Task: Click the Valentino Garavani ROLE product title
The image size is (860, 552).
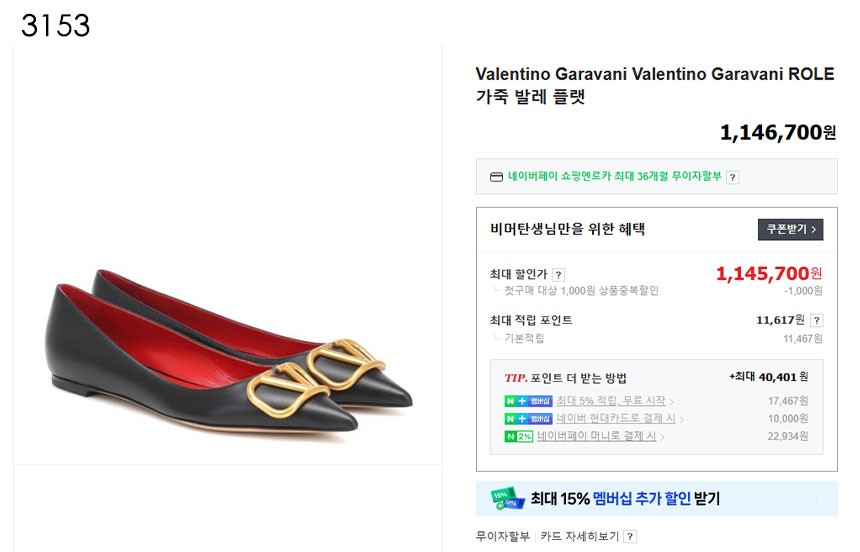Action: tap(654, 85)
